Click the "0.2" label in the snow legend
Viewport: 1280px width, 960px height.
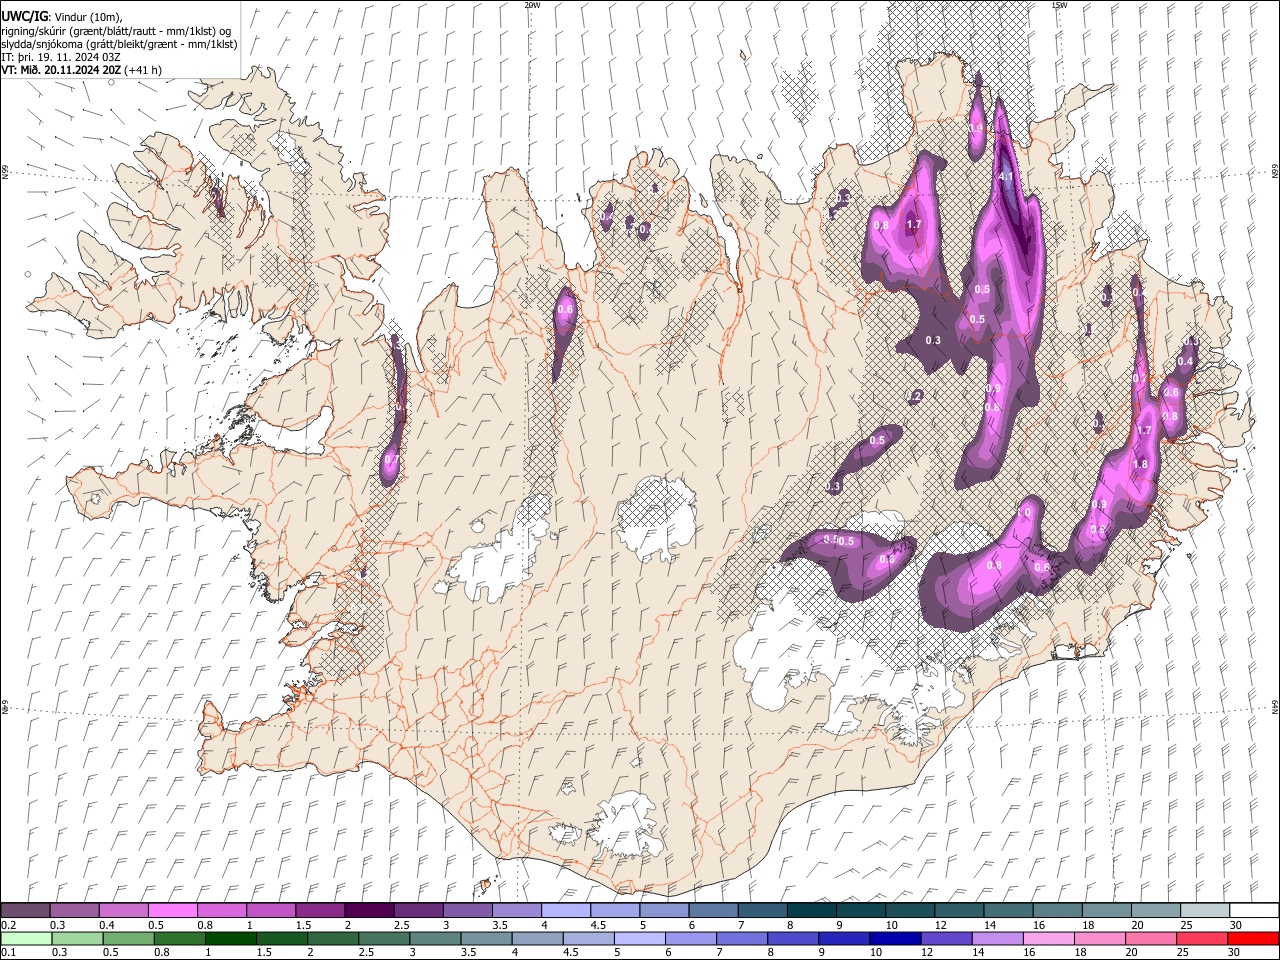pyautogui.click(x=8, y=925)
